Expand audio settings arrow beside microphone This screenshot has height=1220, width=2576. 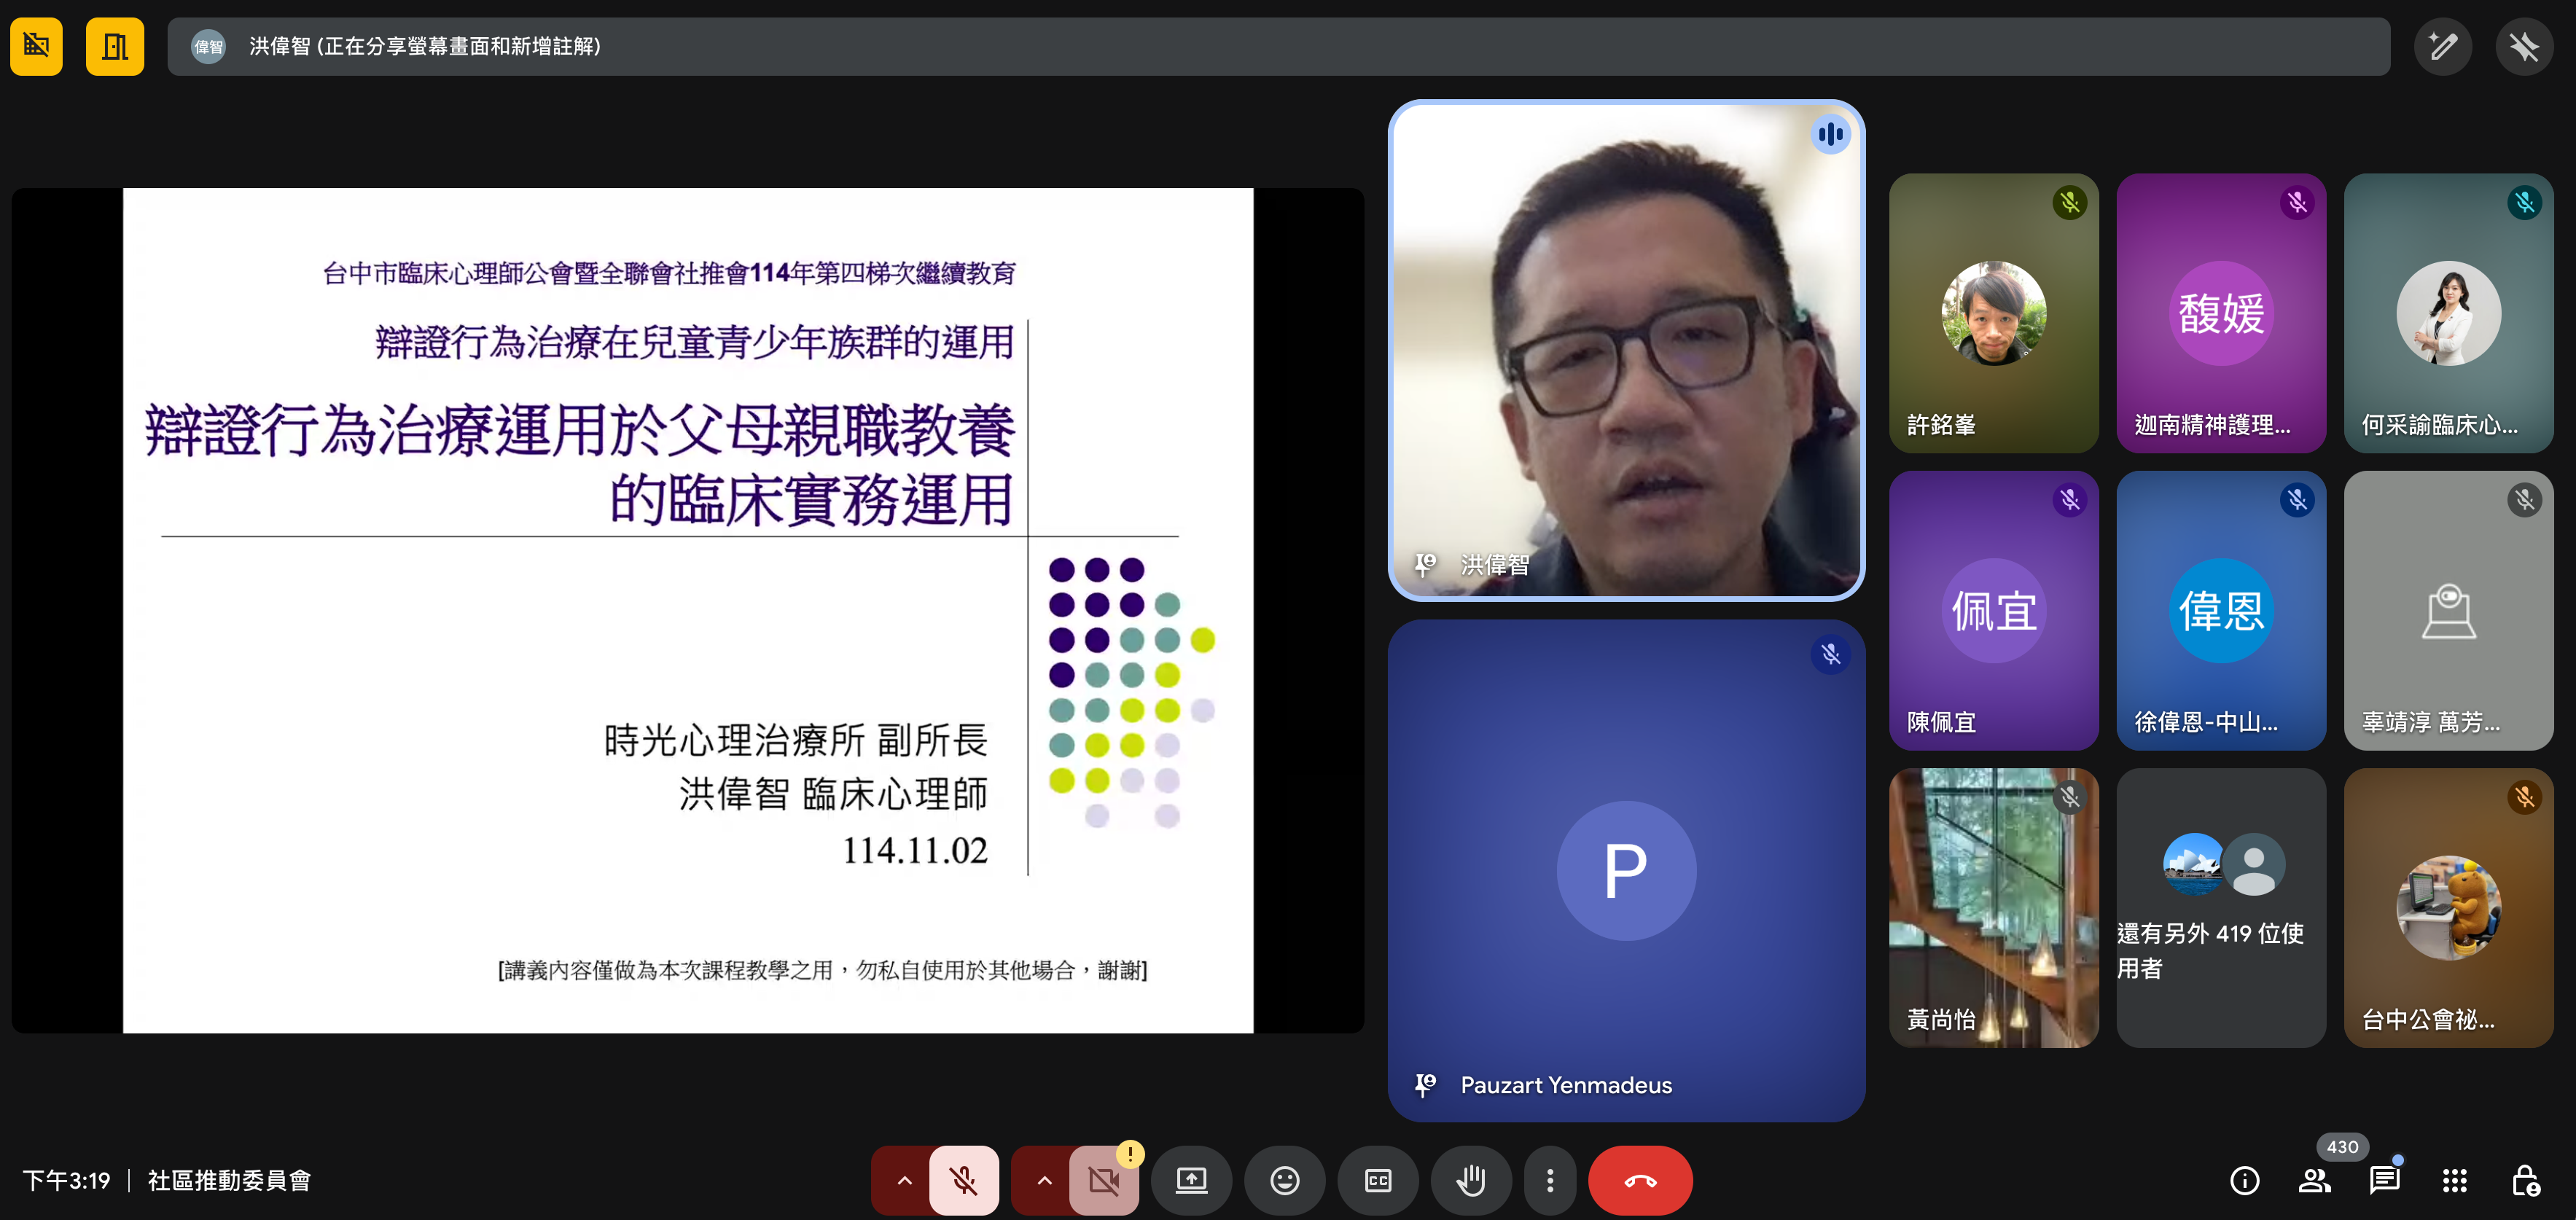[904, 1180]
